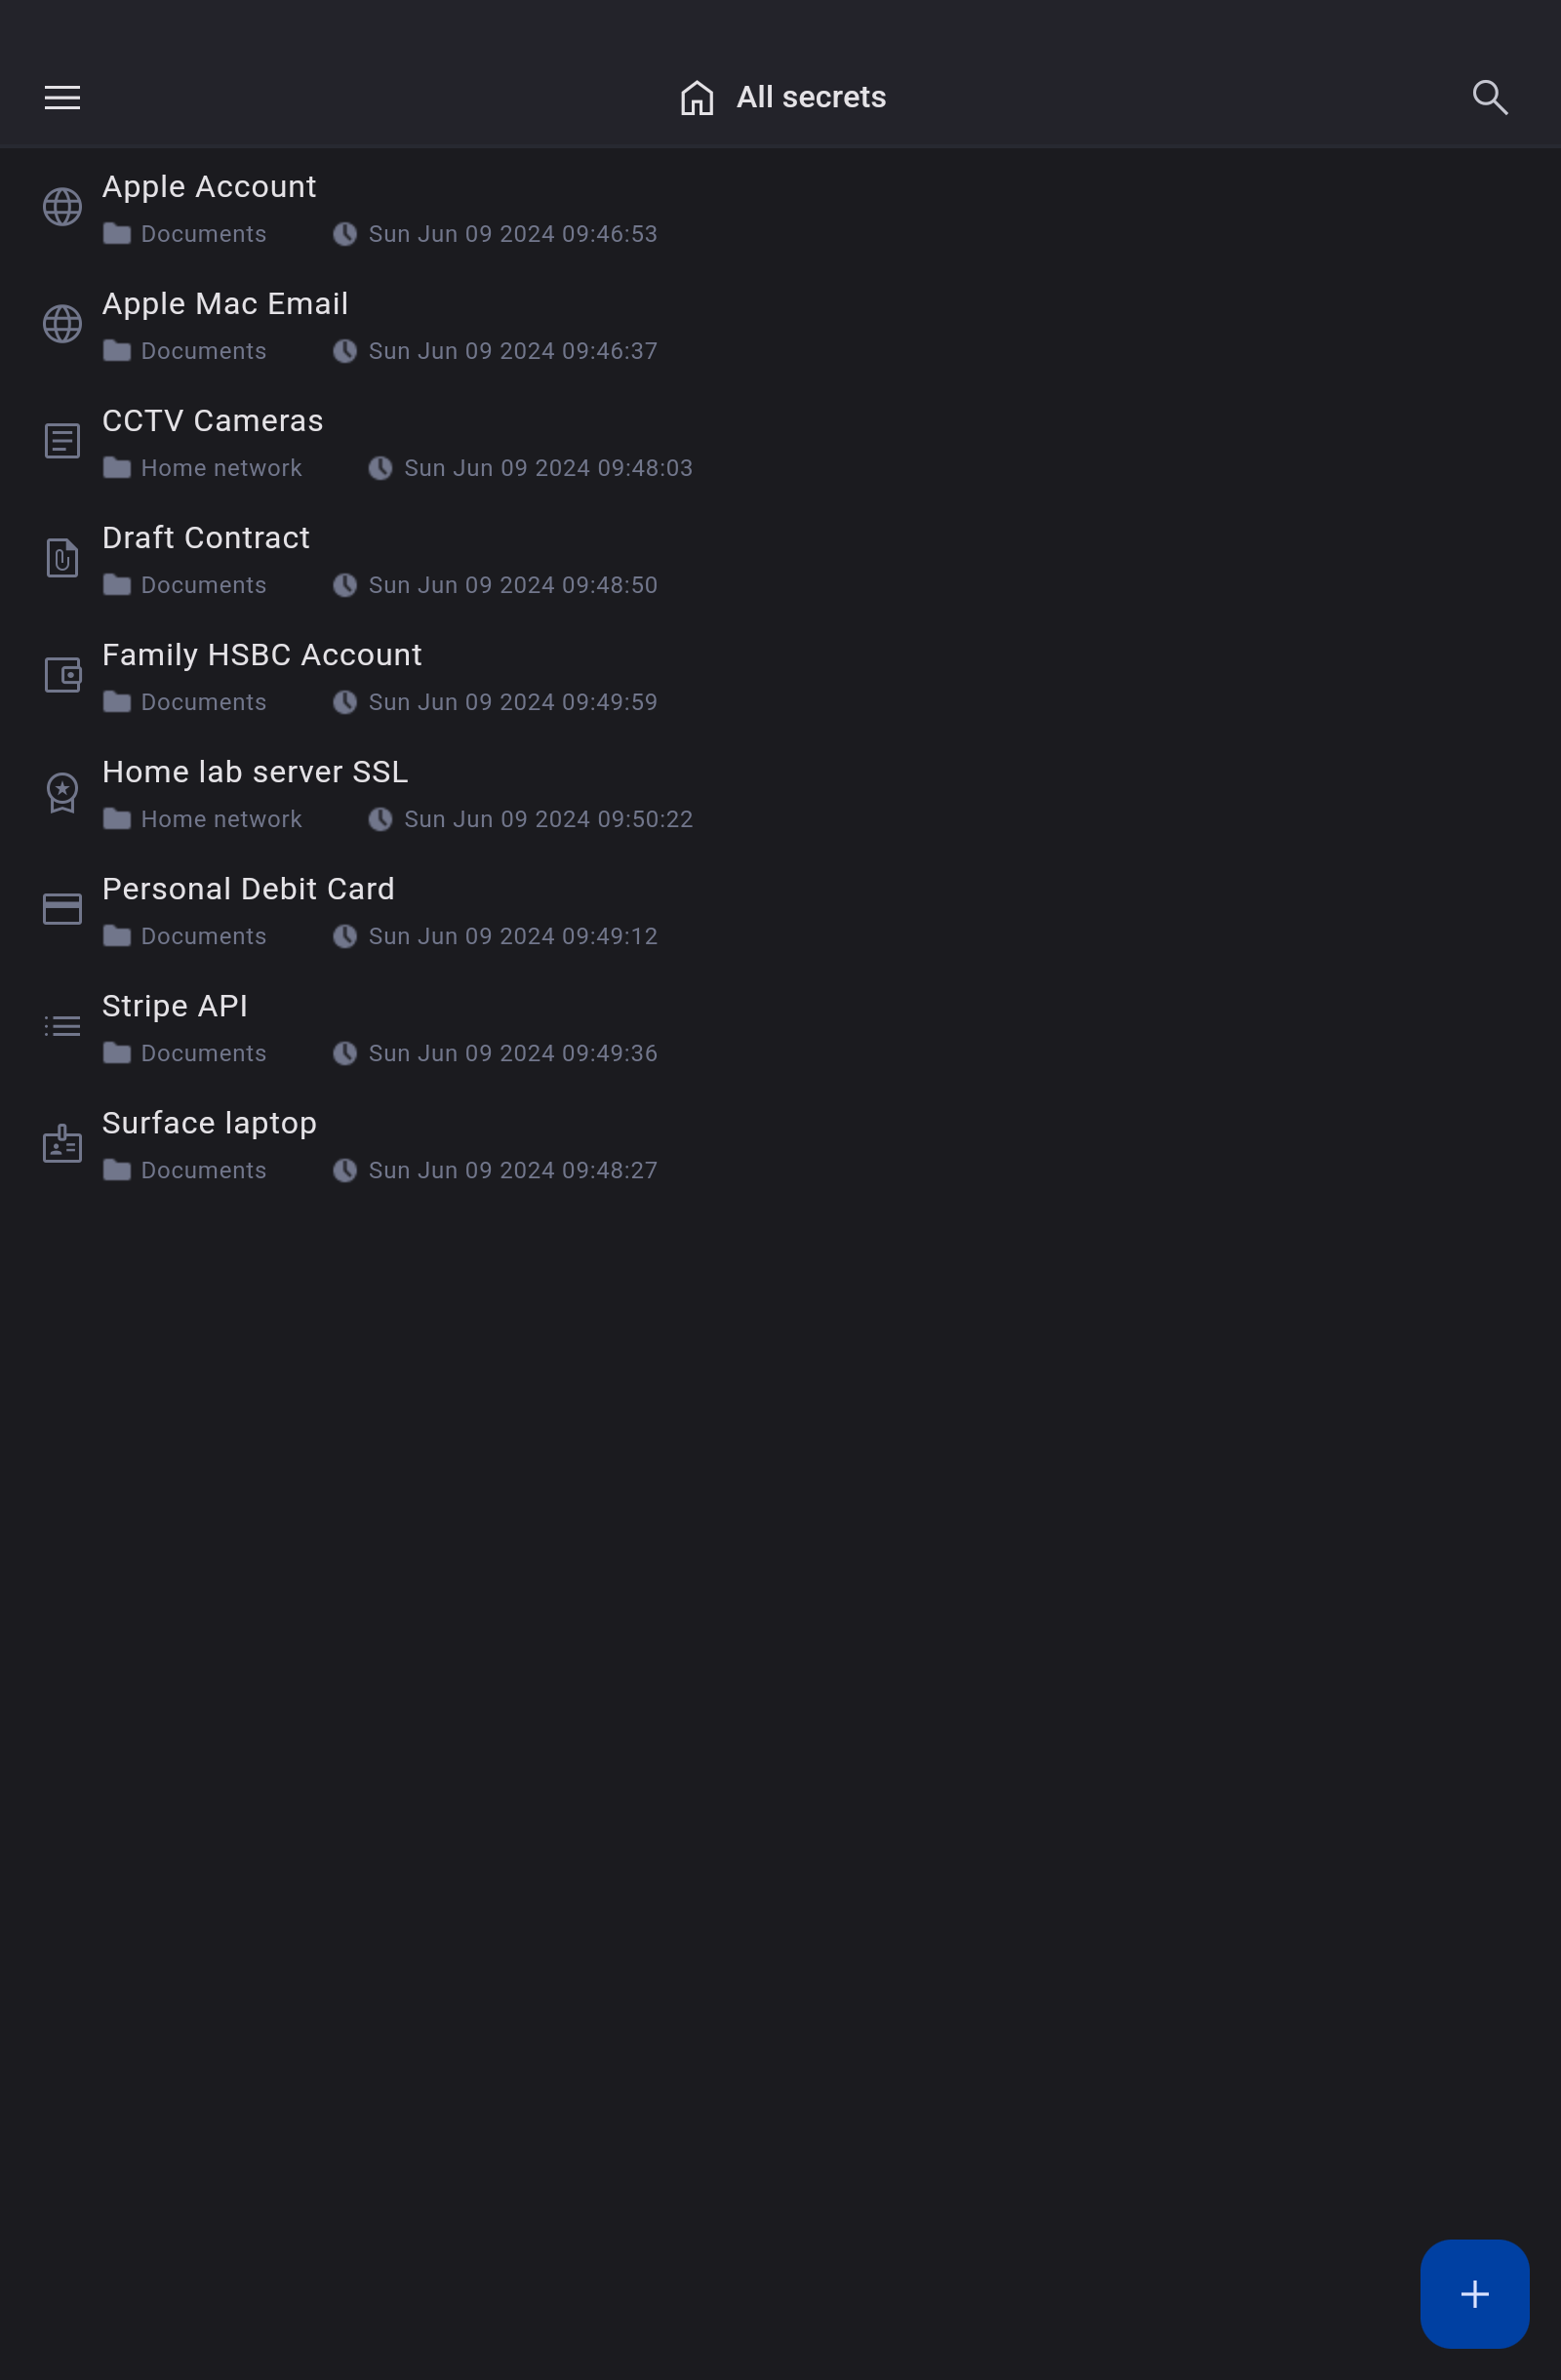
Task: Click the home icon beside All secrets
Action: [x=697, y=97]
